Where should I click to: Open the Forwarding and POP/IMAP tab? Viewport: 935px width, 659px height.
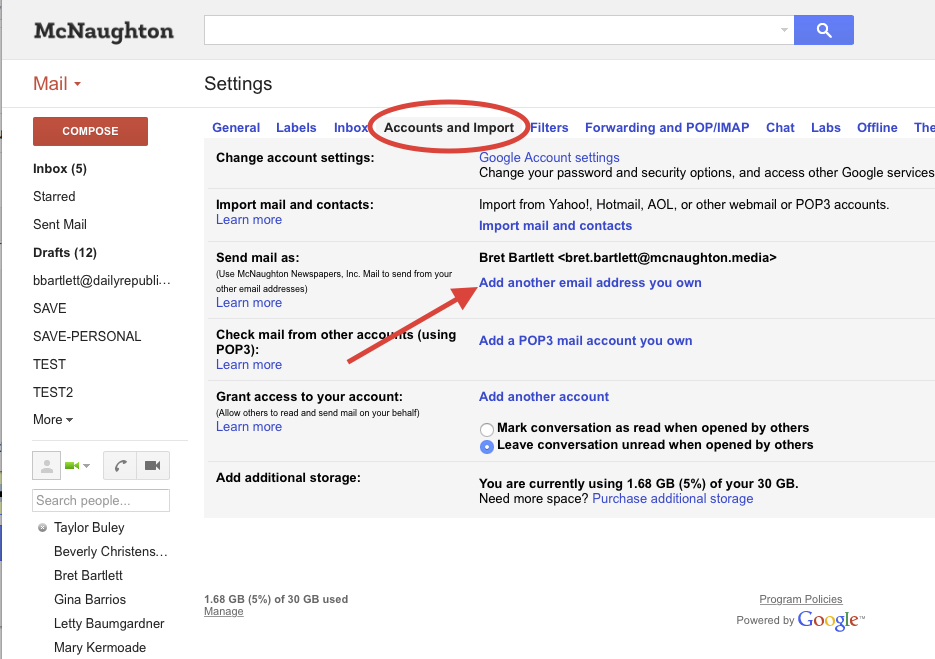click(667, 128)
